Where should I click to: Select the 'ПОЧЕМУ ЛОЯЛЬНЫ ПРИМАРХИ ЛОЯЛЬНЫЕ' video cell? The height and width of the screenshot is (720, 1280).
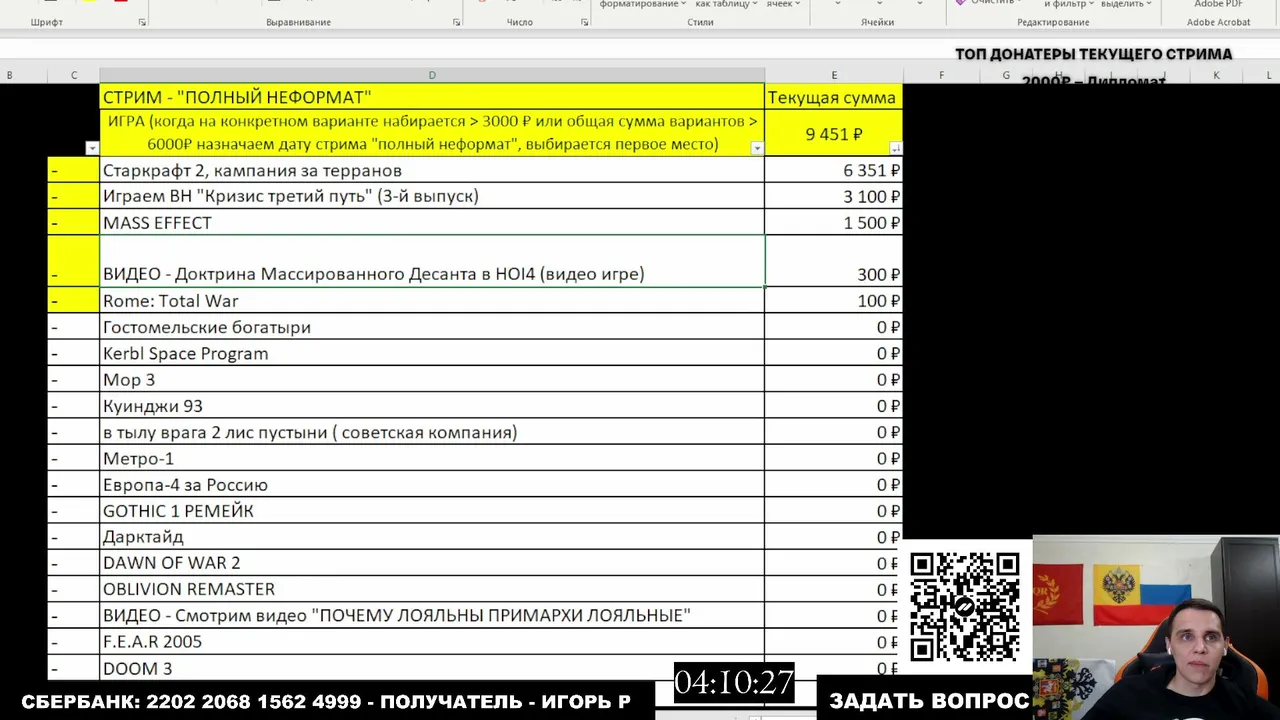pyautogui.click(x=432, y=615)
